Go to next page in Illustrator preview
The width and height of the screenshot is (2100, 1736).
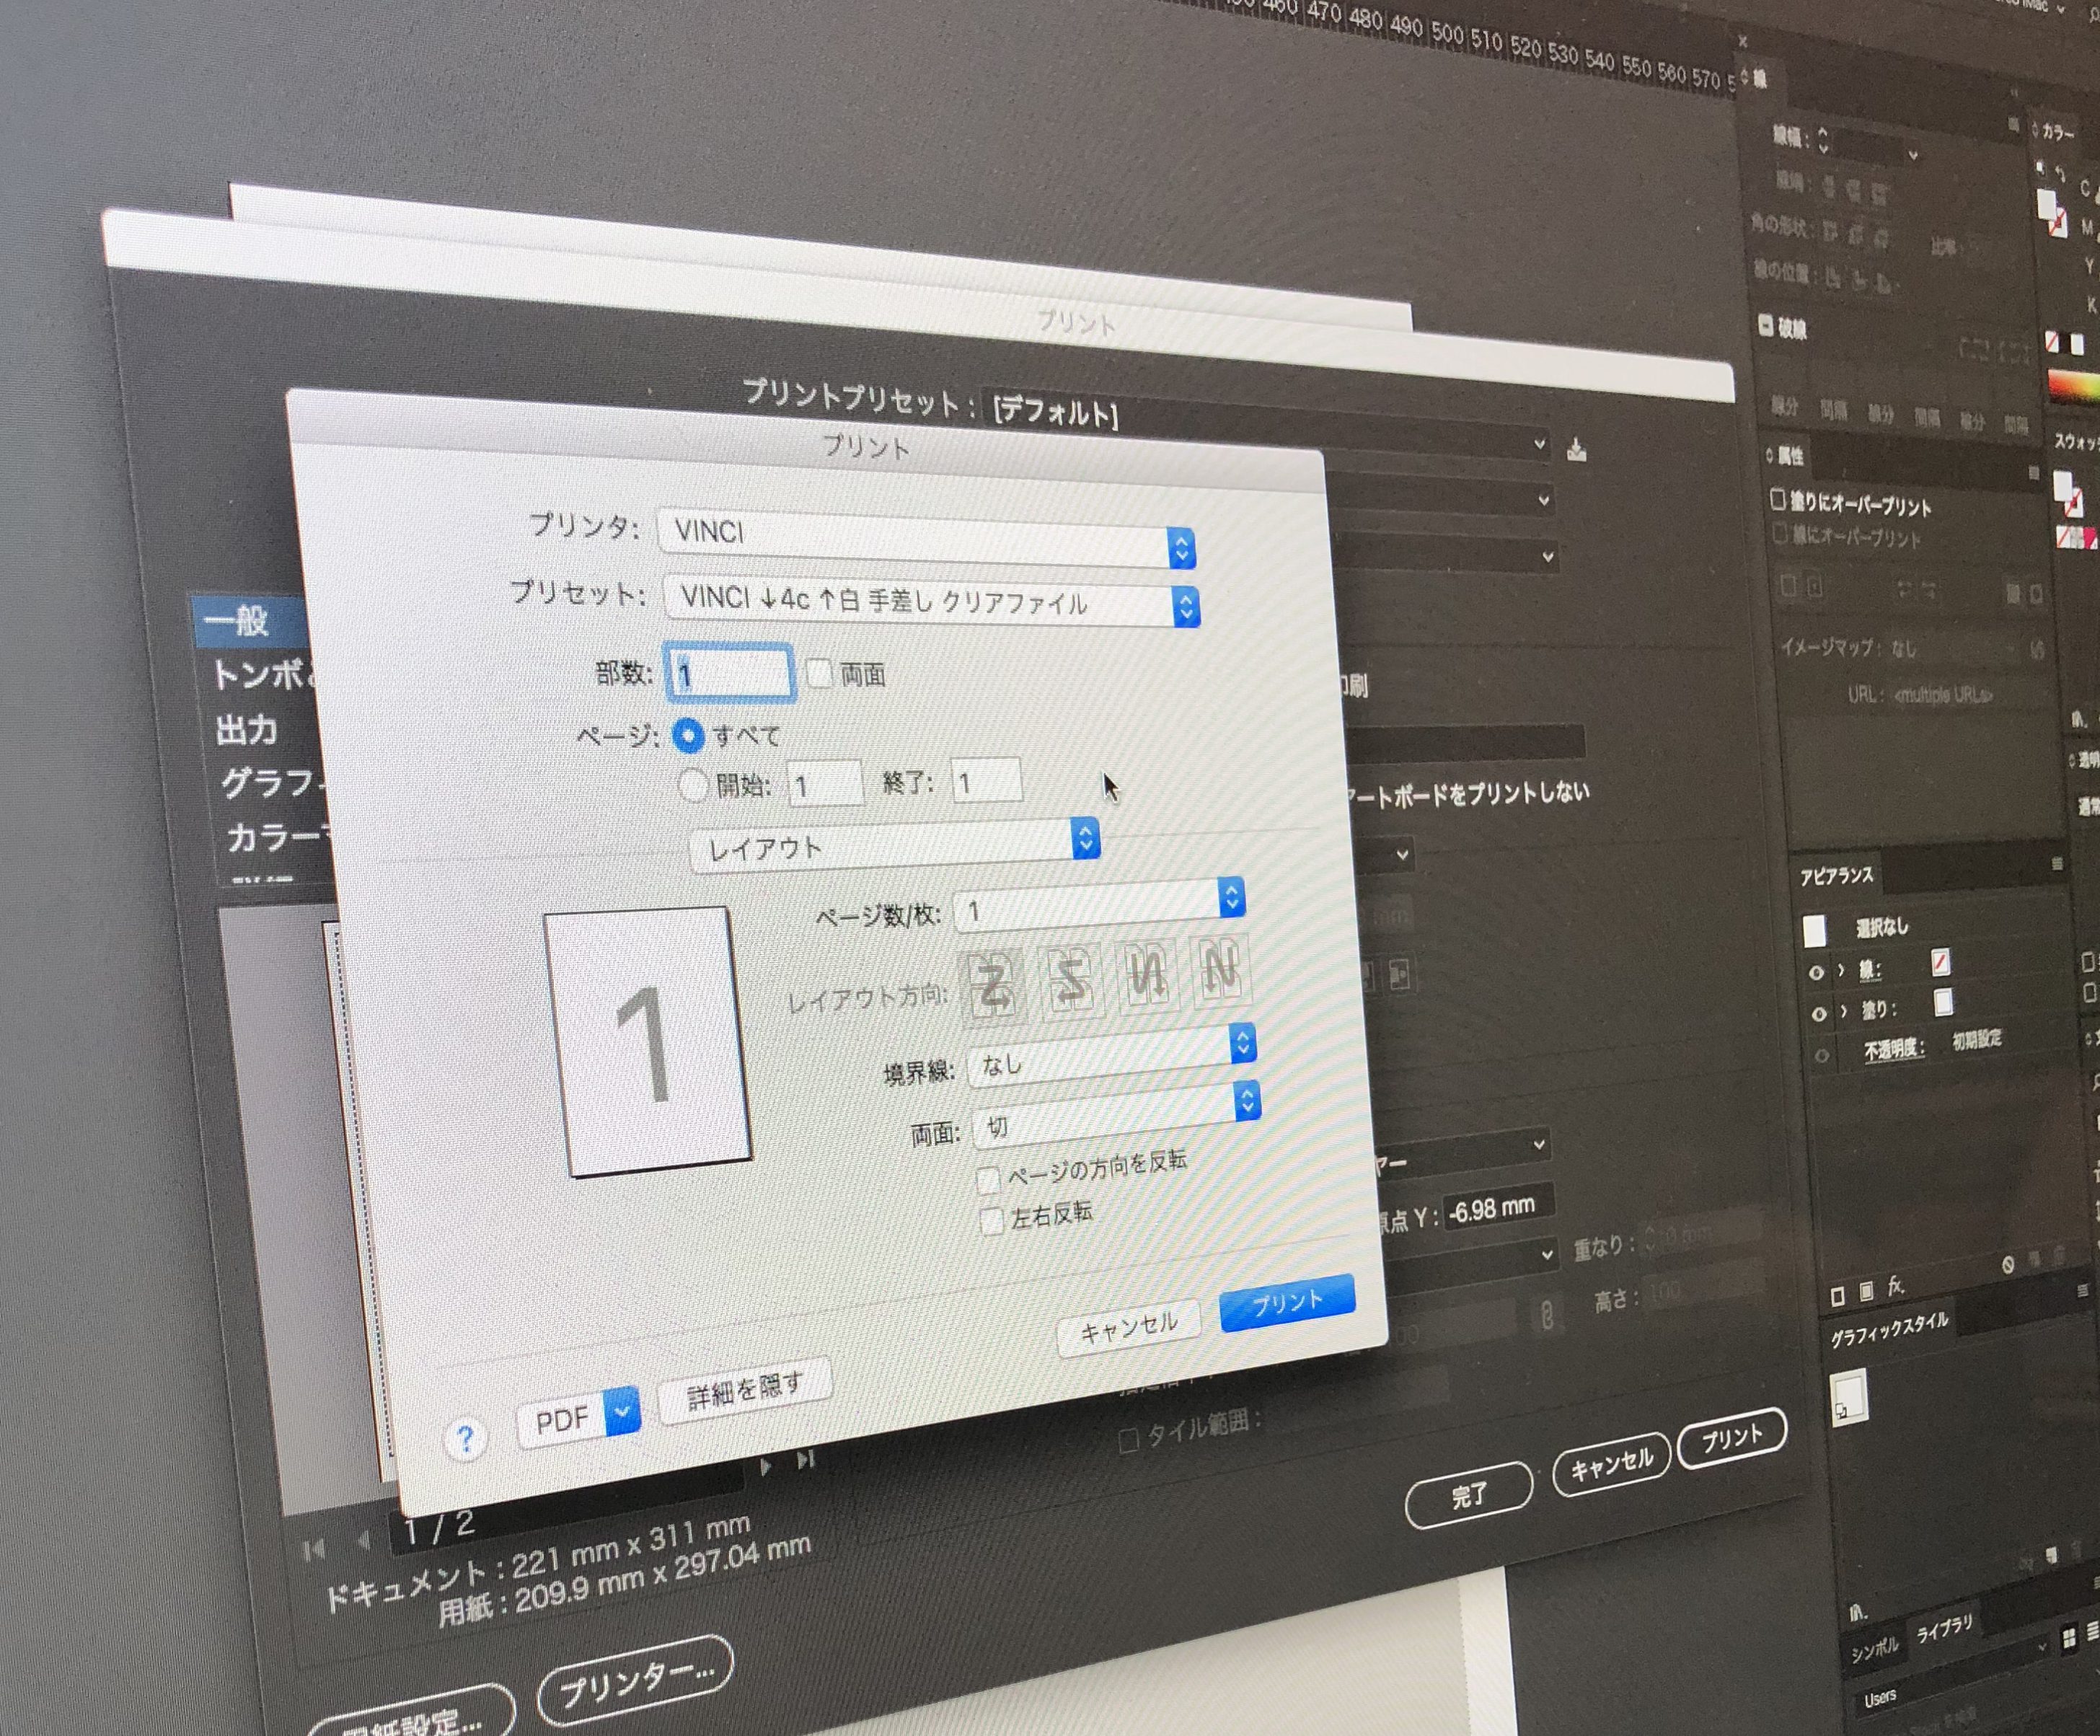[x=766, y=1467]
